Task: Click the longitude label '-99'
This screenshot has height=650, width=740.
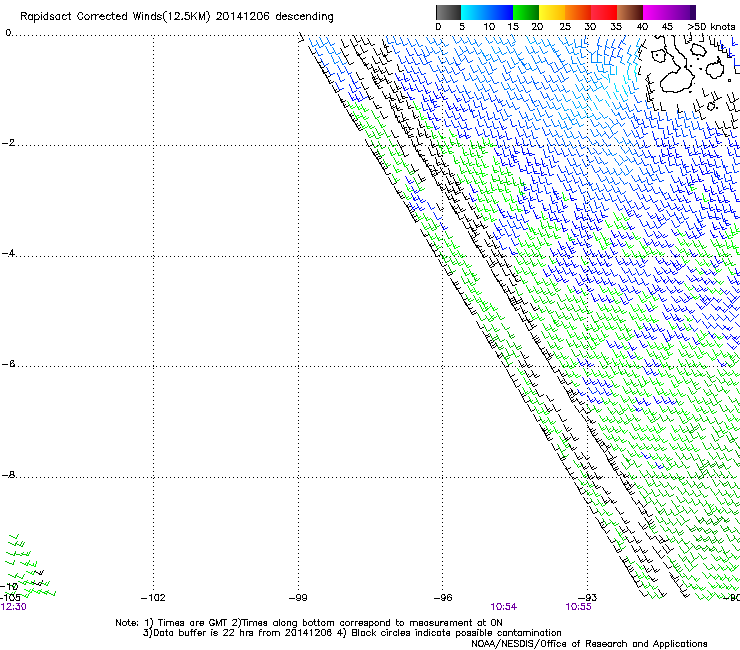Action: click(298, 598)
